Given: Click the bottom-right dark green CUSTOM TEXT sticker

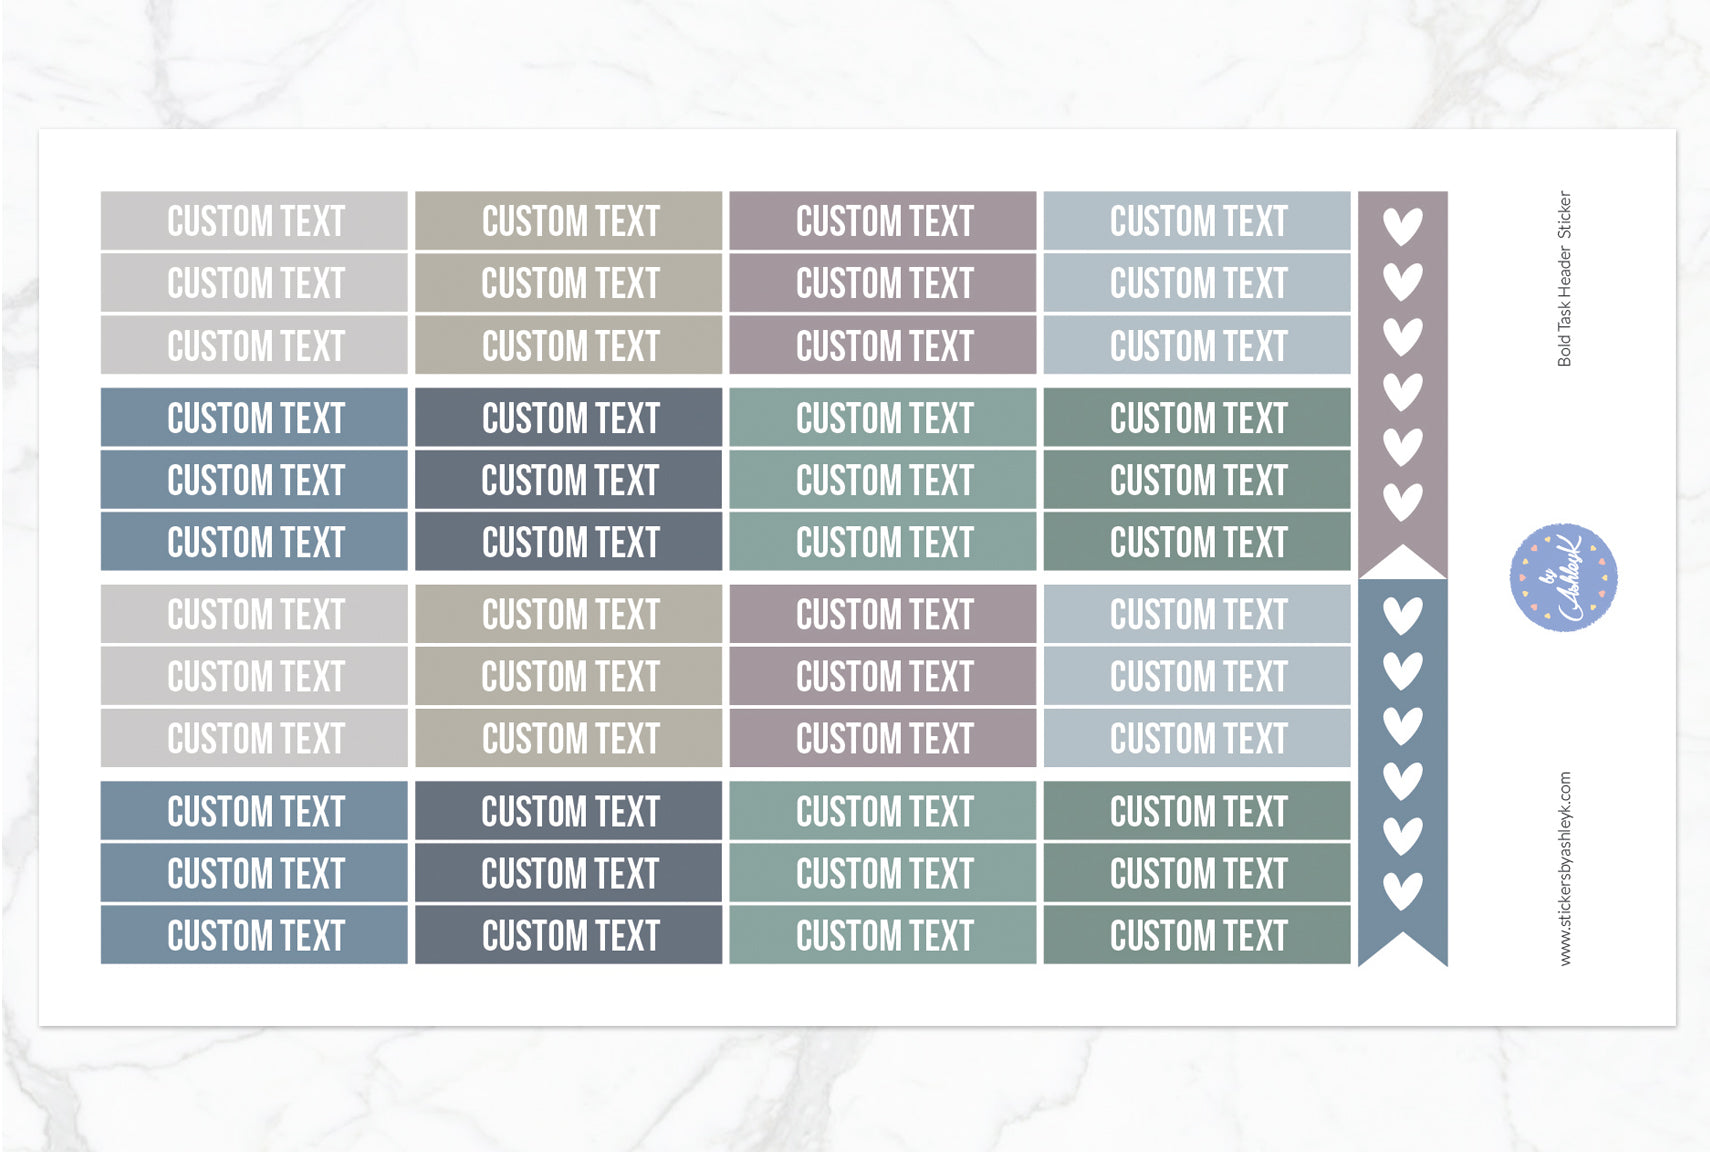Looking at the screenshot, I should coord(1197,936).
